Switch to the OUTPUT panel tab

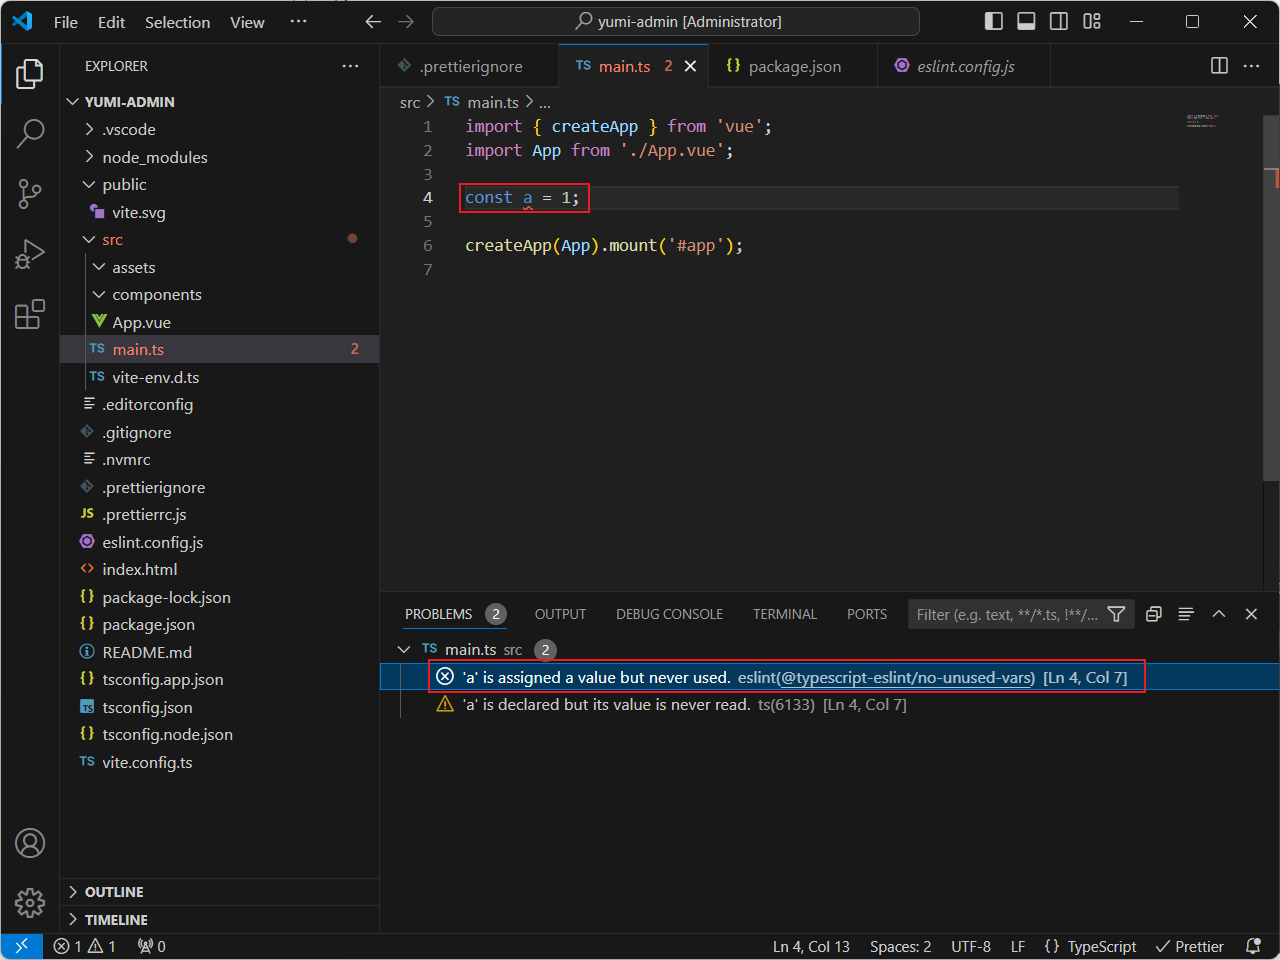(x=560, y=614)
